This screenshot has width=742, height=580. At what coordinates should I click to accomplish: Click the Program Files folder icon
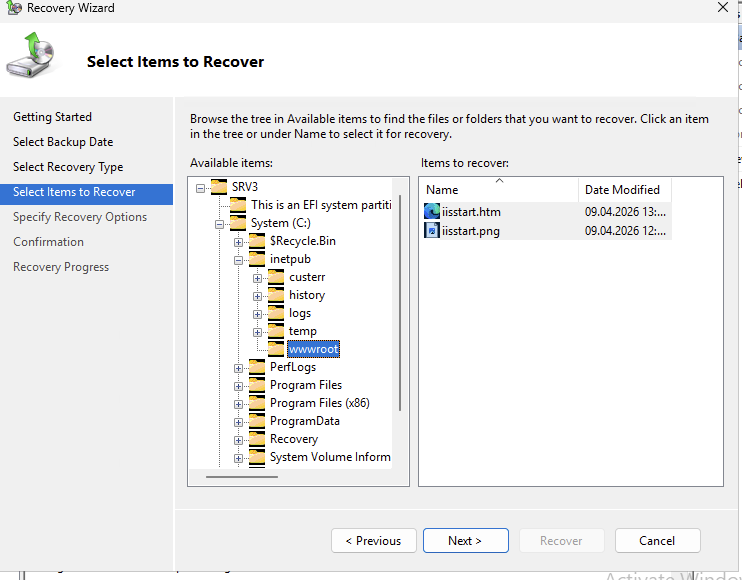click(x=257, y=385)
